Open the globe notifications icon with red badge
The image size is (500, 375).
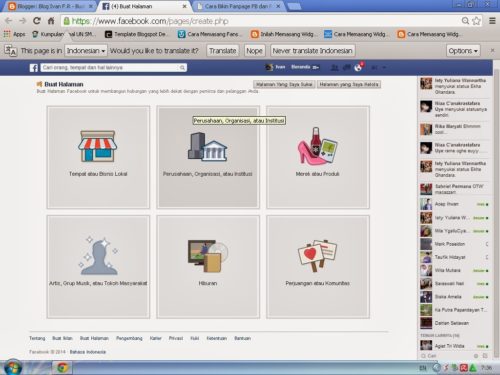(x=359, y=67)
